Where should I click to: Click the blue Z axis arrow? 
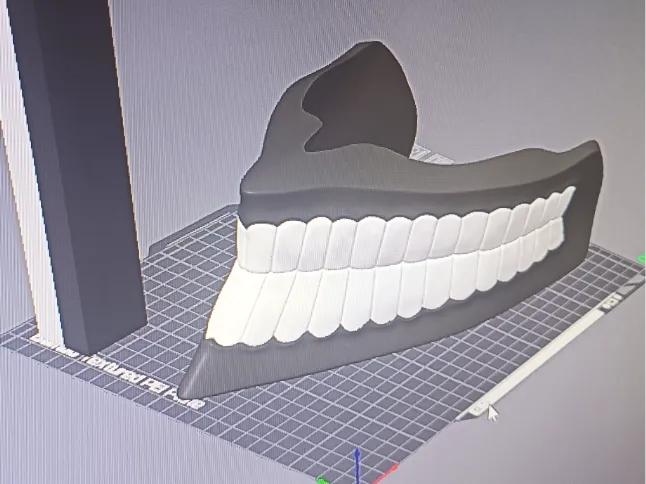pyautogui.click(x=358, y=465)
